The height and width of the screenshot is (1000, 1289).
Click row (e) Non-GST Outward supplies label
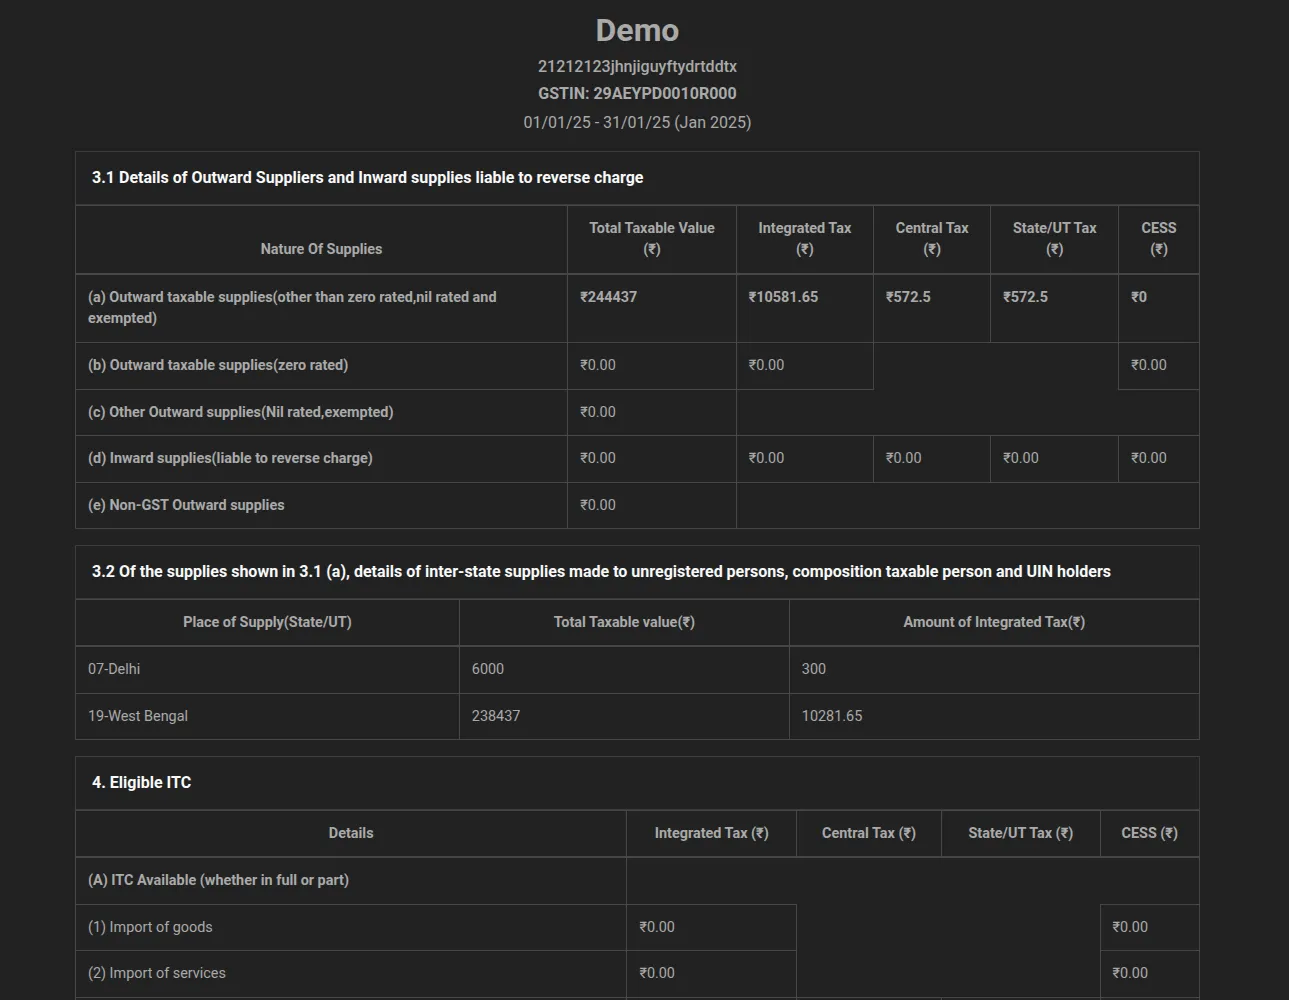click(x=186, y=505)
